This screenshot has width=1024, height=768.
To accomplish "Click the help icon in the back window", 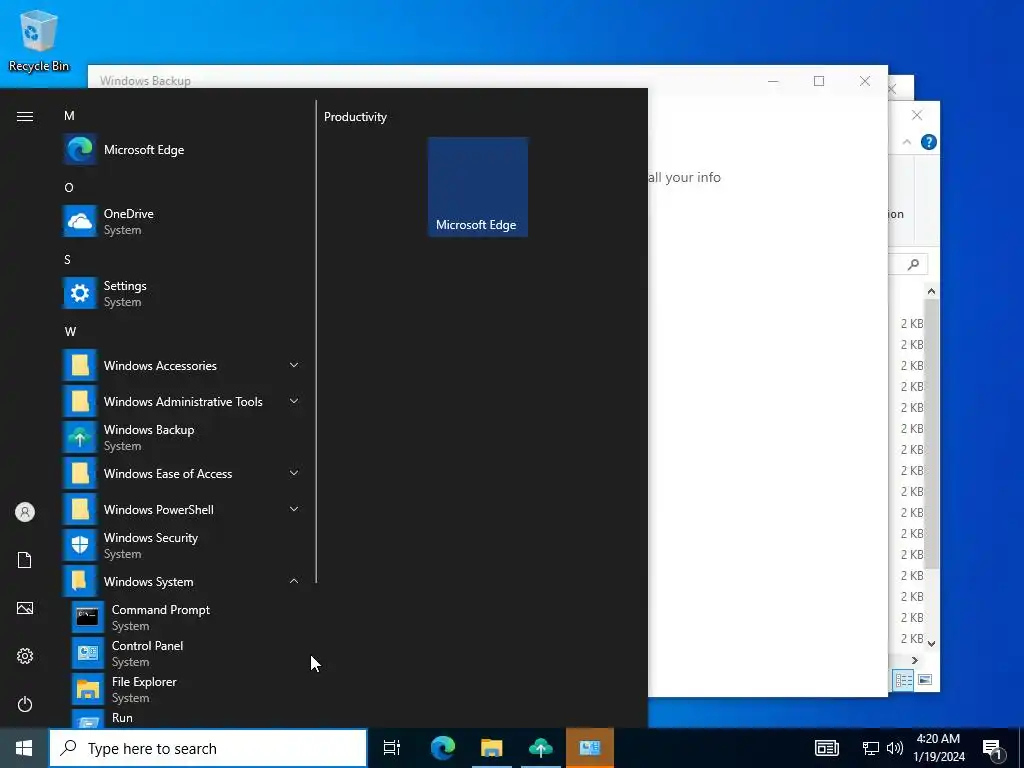I will click(929, 142).
